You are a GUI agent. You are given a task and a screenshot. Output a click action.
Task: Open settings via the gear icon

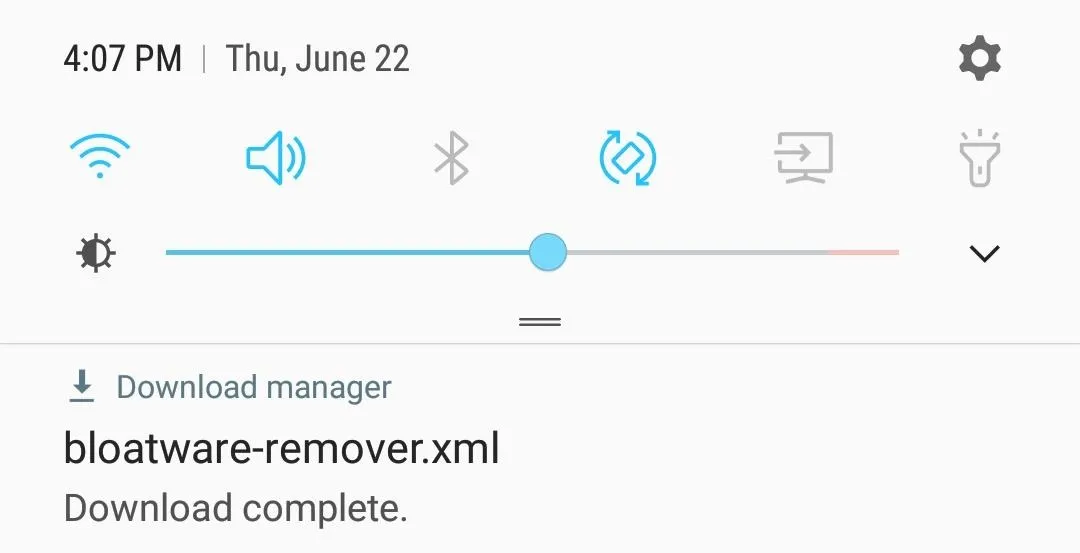point(979,59)
